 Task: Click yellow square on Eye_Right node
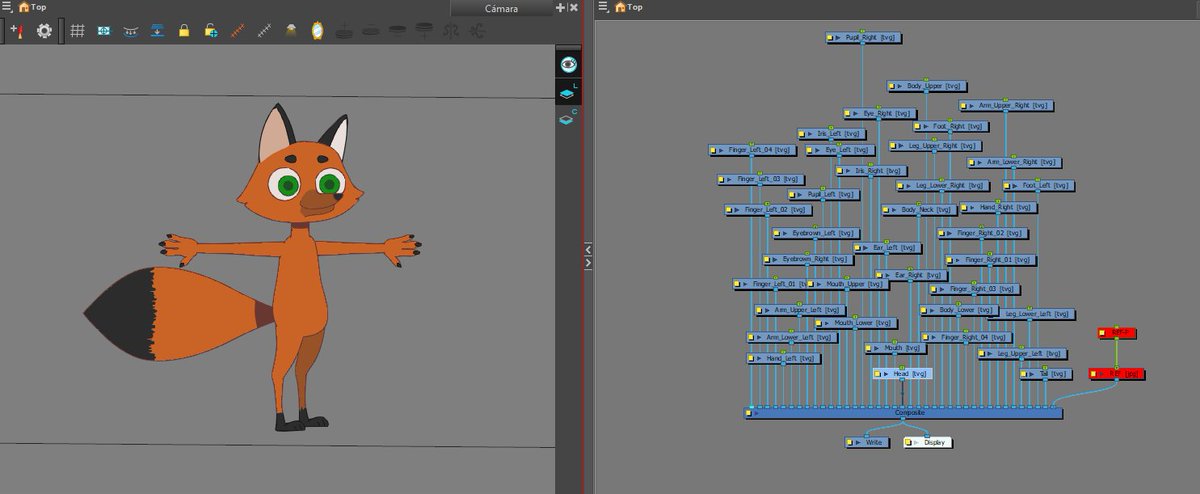848,114
